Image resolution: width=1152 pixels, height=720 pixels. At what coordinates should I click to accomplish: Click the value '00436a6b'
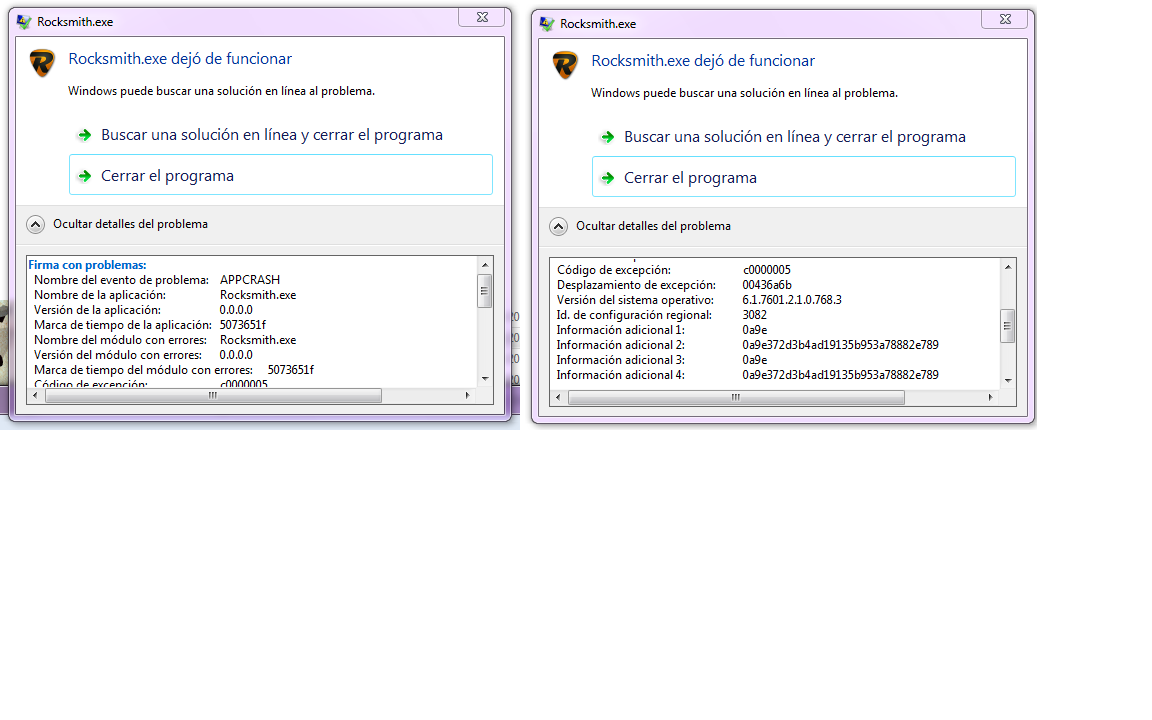pyautogui.click(x=767, y=285)
